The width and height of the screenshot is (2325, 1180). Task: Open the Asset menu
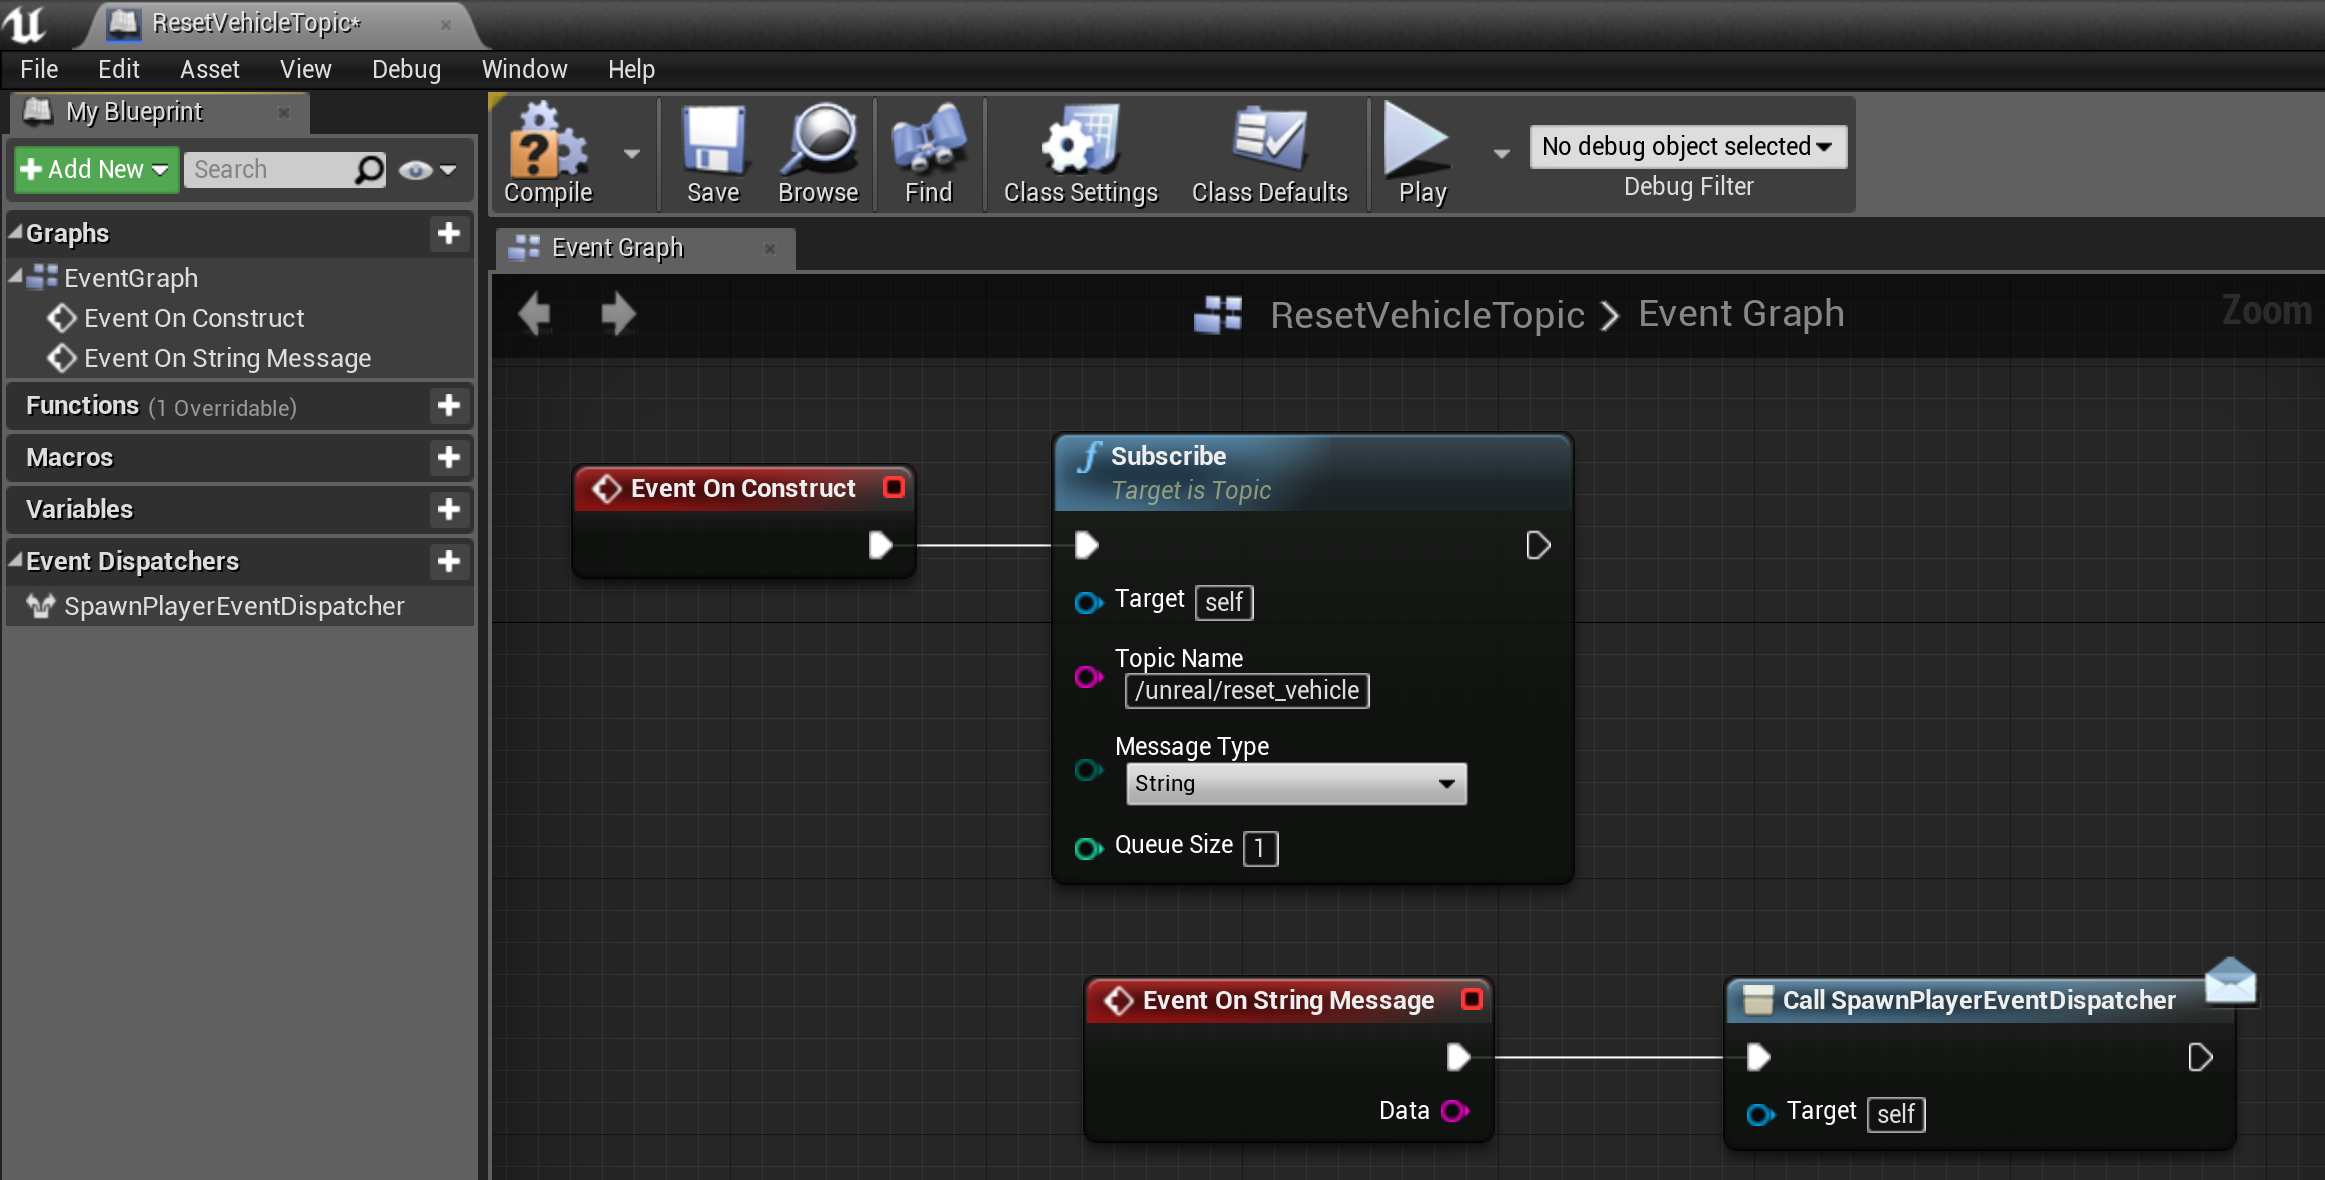click(209, 69)
